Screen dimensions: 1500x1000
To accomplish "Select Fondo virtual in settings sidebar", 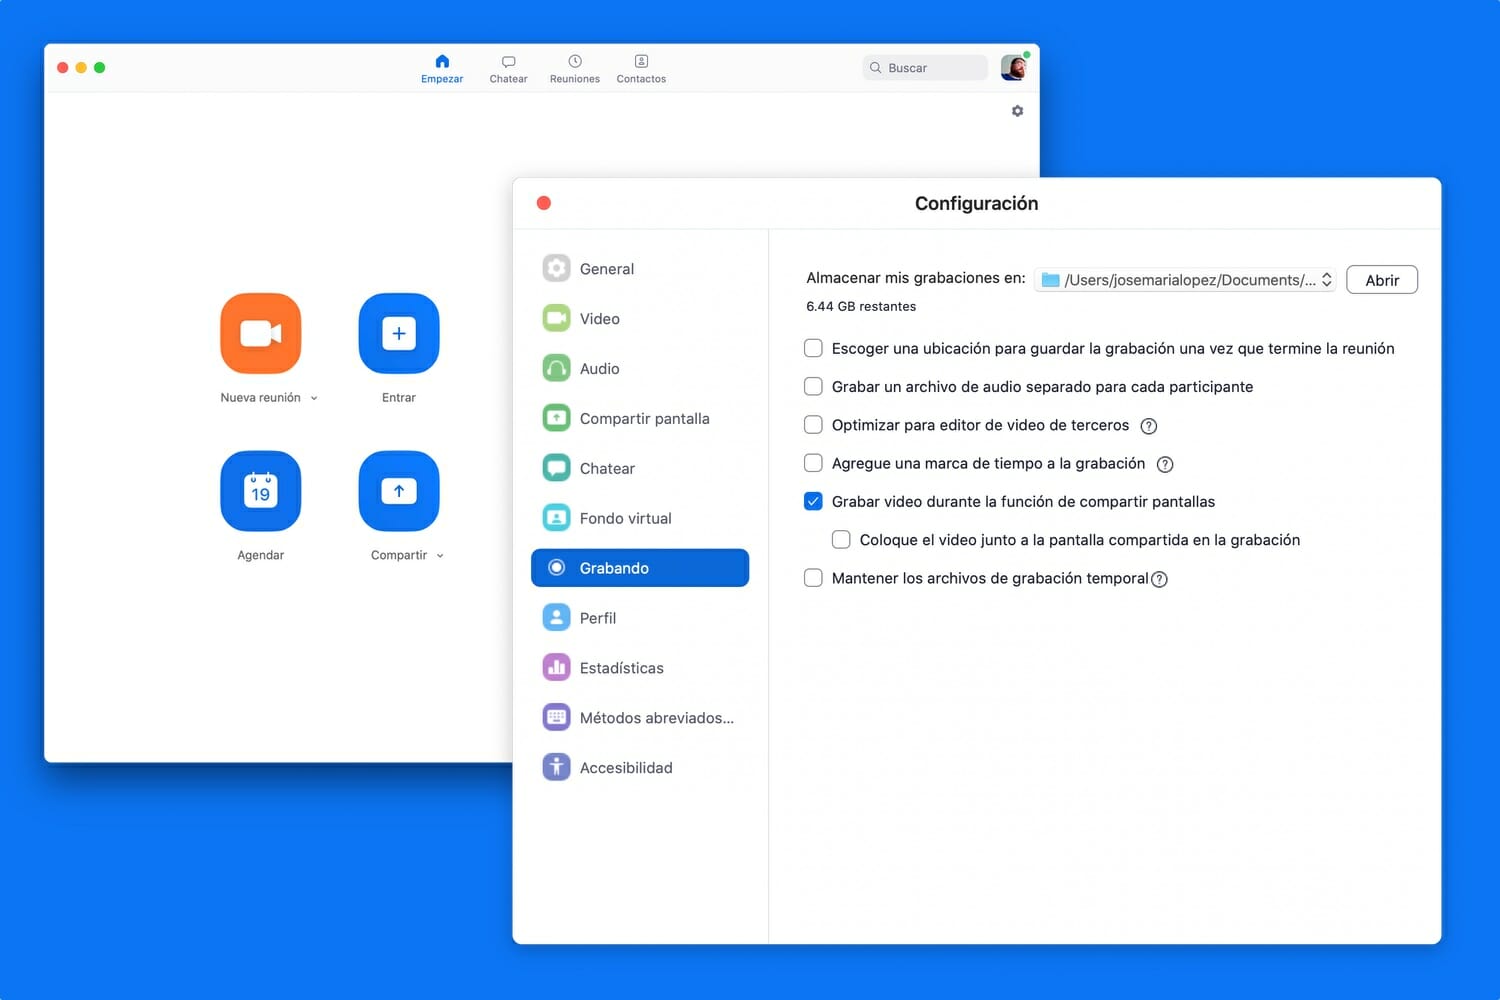I will 625,518.
